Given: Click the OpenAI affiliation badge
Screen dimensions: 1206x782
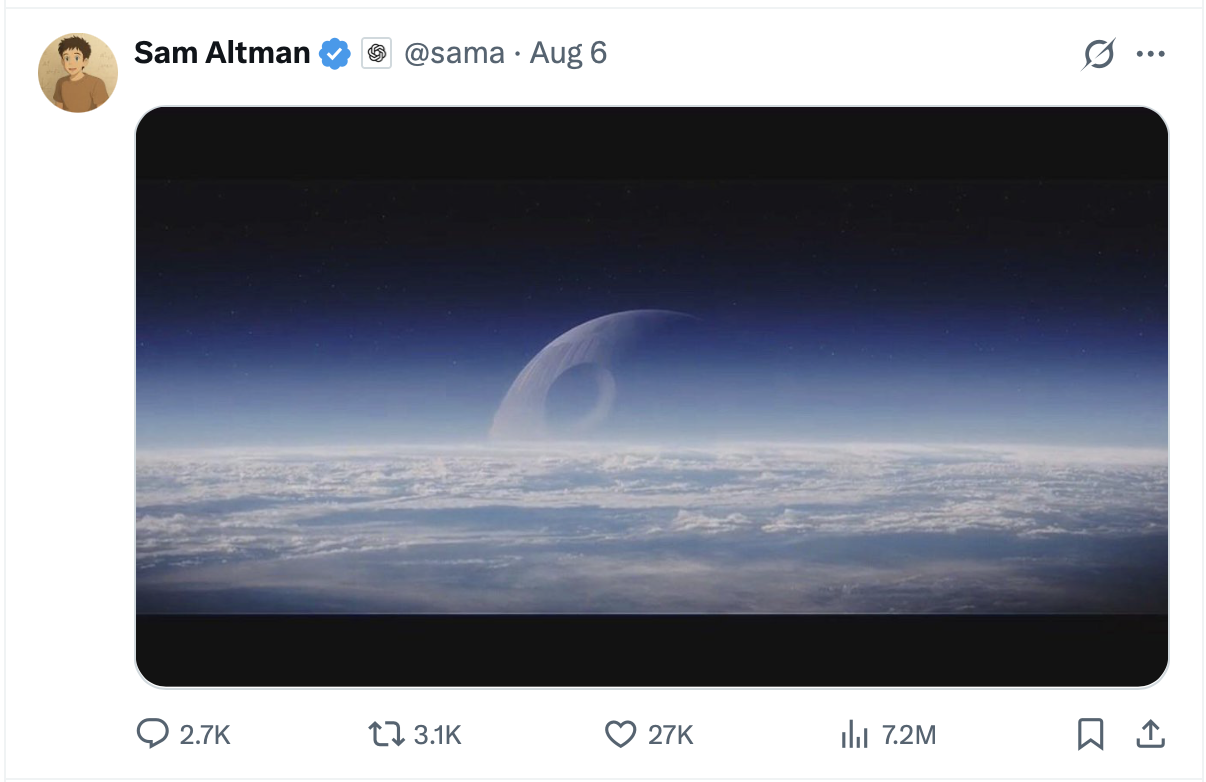Looking at the screenshot, I should click(376, 53).
